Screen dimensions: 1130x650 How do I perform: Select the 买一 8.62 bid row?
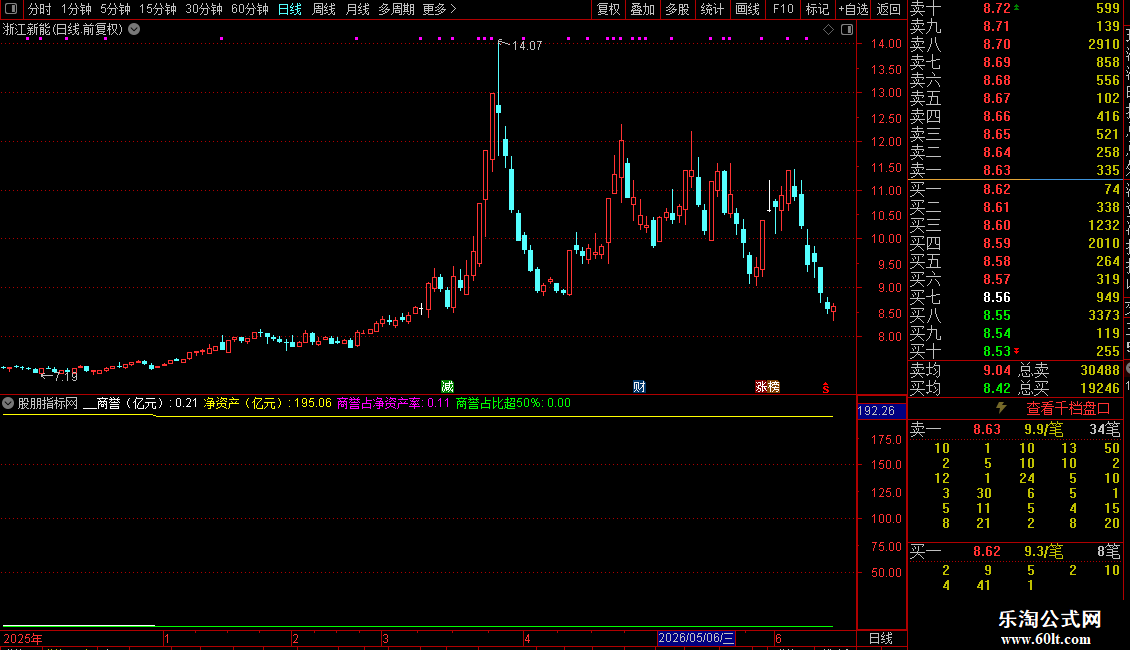click(x=1015, y=189)
